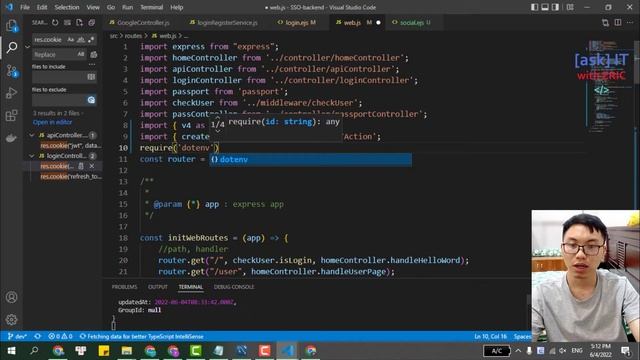640x360 pixels.
Task: Show previous signature in parameter hint
Action: pyautogui.click(x=218, y=118)
